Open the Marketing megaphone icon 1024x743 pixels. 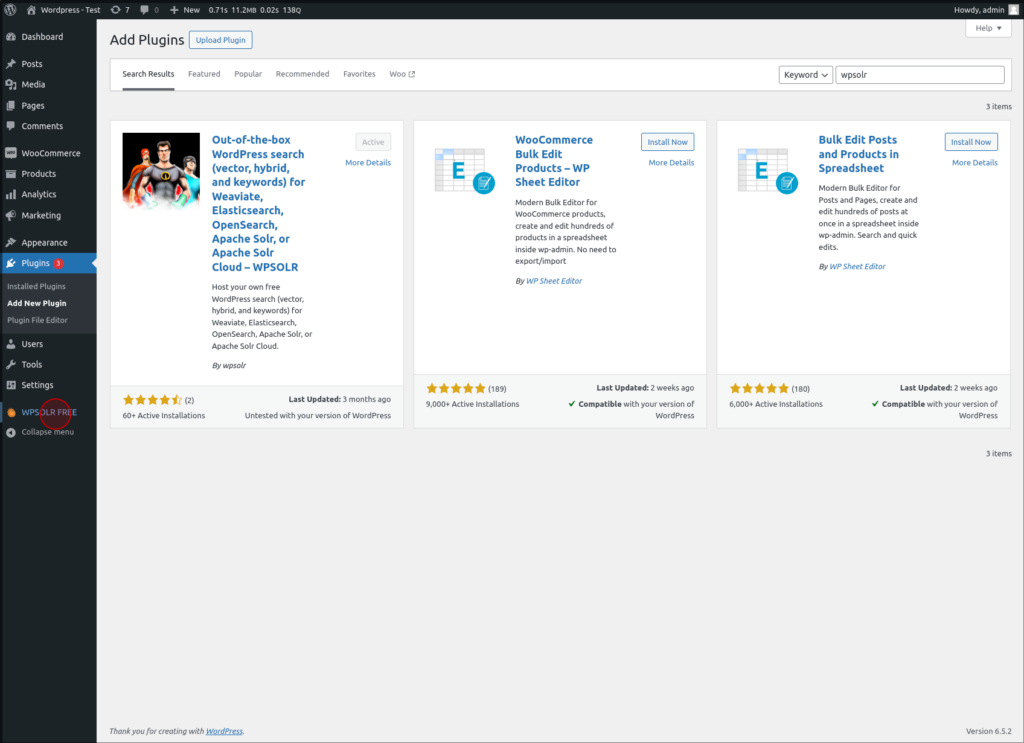[x=10, y=215]
